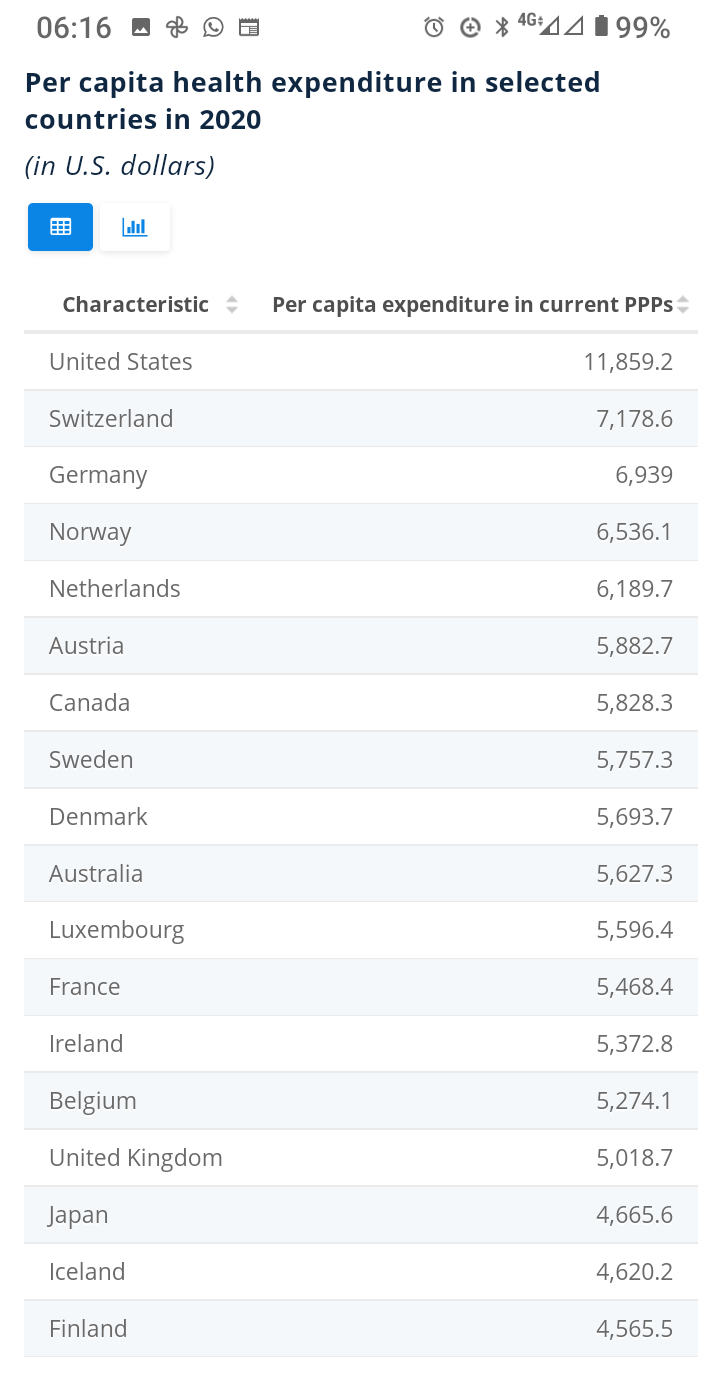
Task: Click Per capita expenditure column header
Action: 472,305
